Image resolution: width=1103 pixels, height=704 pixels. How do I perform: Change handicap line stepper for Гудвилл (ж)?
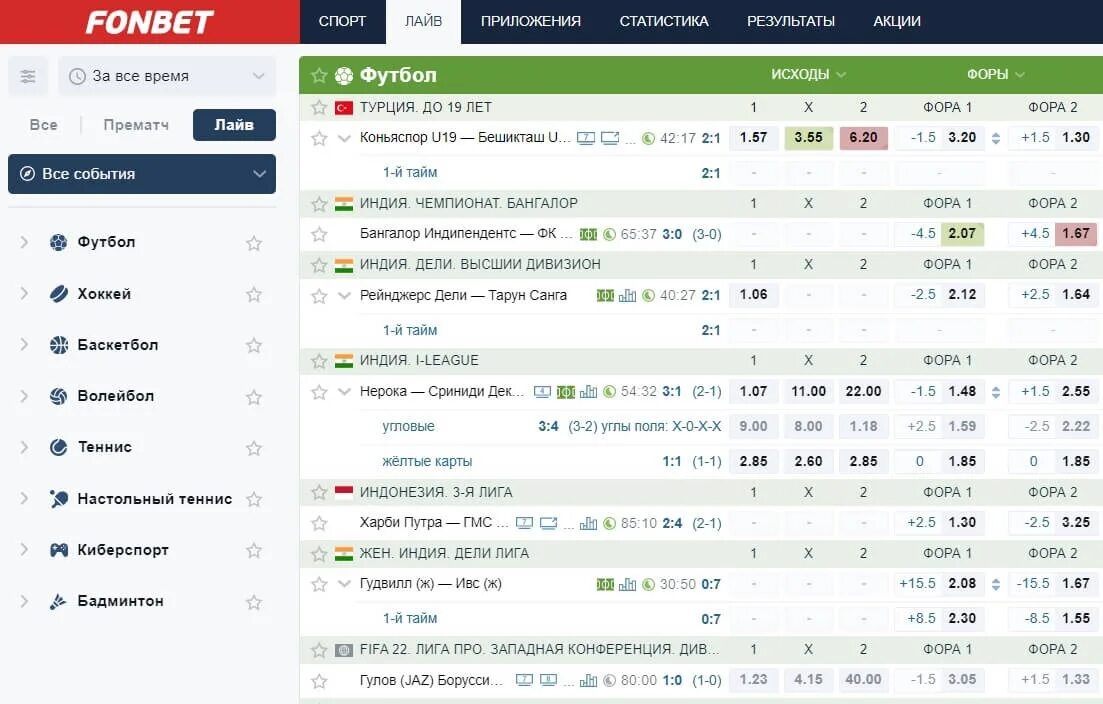click(x=996, y=584)
